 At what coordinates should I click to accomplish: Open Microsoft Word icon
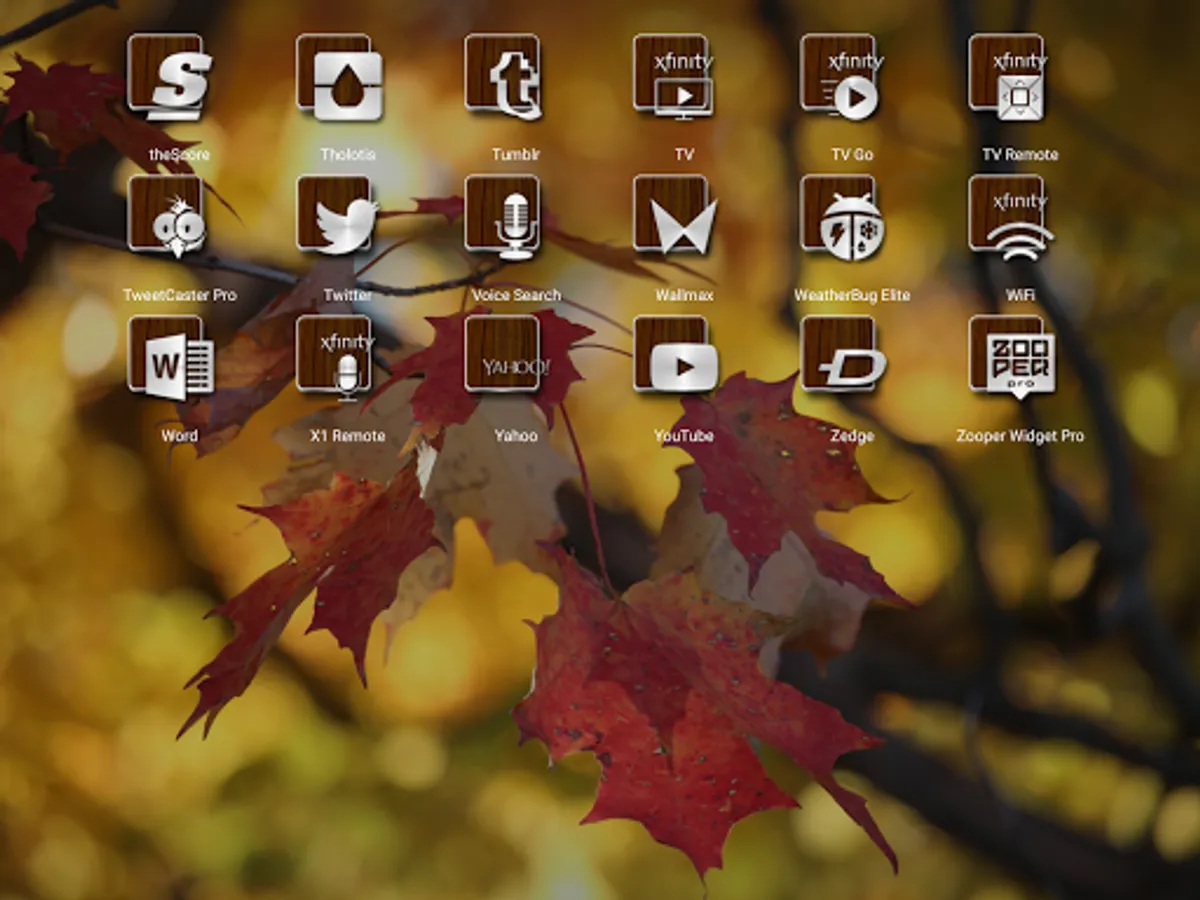point(170,359)
